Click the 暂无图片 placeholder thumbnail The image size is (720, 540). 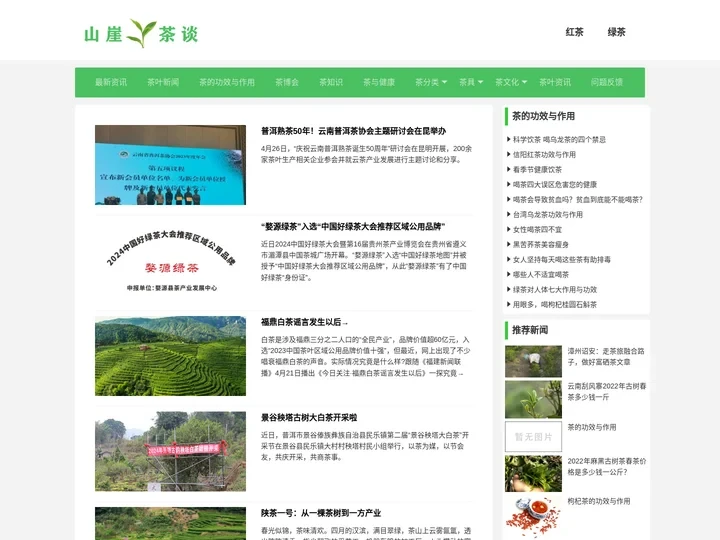click(533, 437)
